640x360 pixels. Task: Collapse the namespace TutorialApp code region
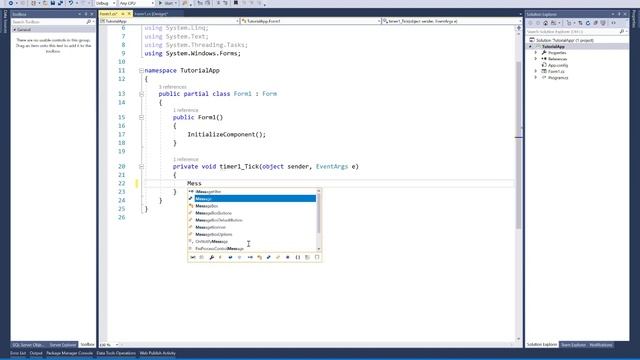[141, 71]
